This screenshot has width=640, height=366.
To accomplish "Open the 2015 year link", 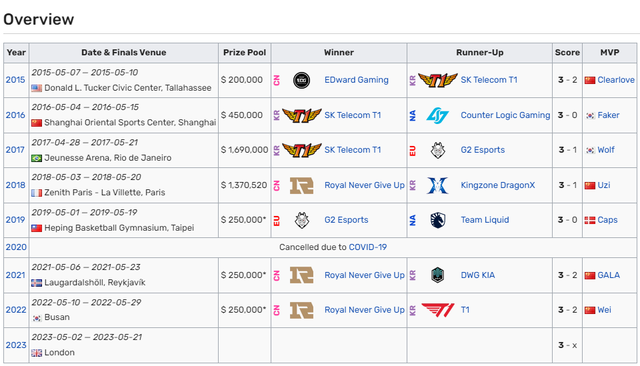I will [x=16, y=80].
